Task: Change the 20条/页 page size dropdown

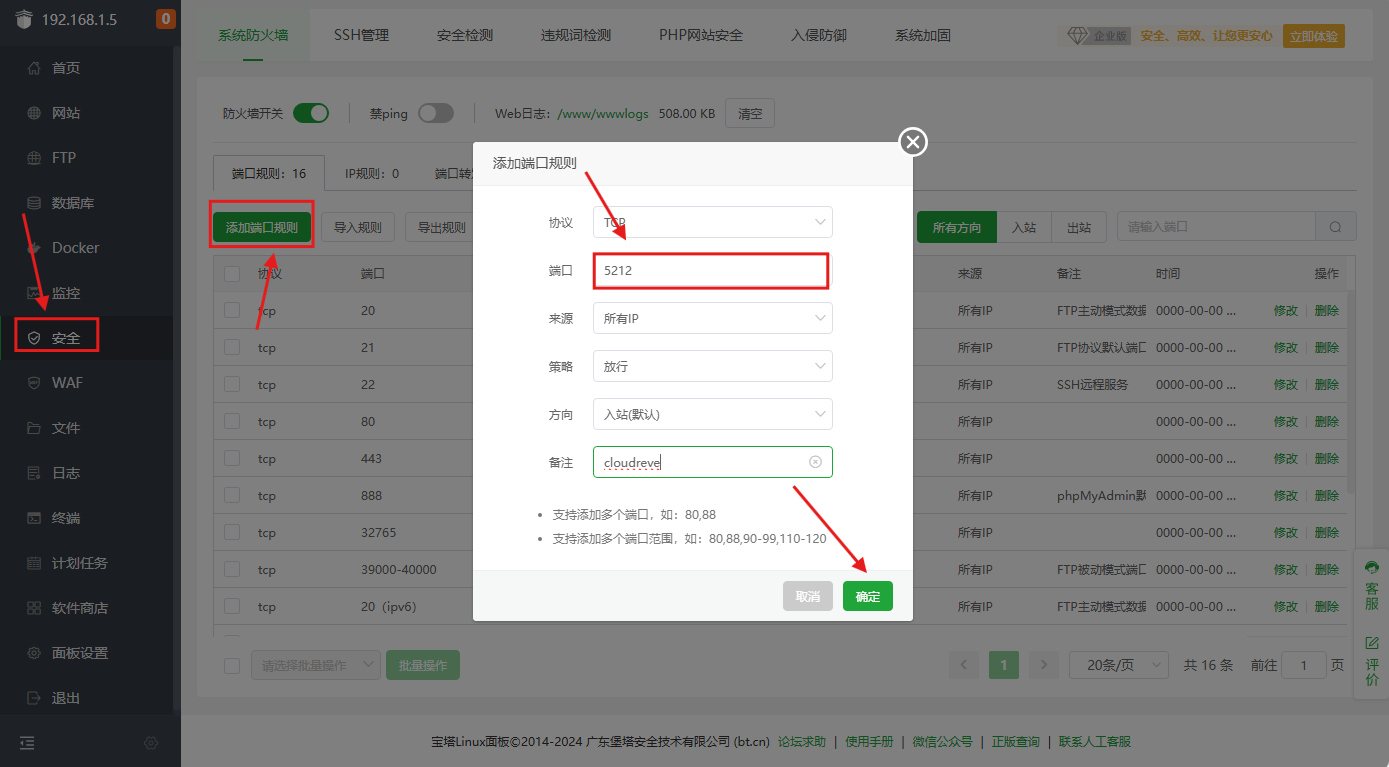Action: (1118, 664)
